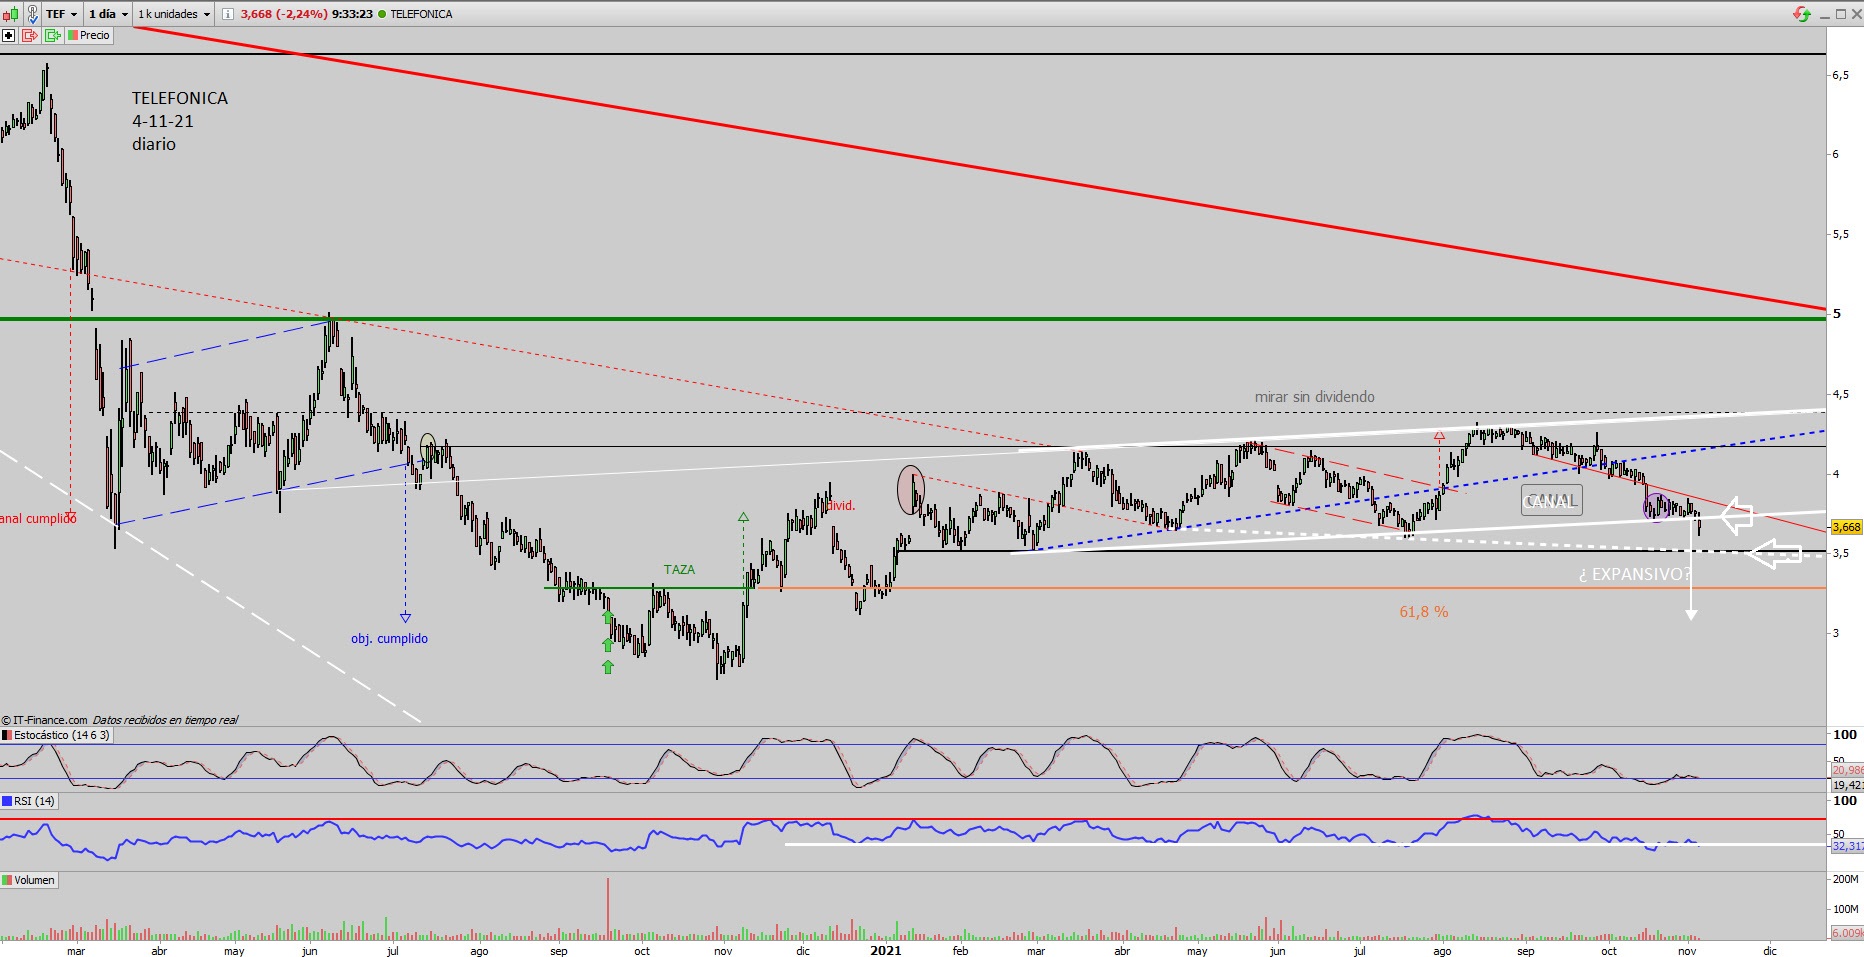Open RSI (14) indicator settings
1864x957 pixels.
(x=29, y=801)
